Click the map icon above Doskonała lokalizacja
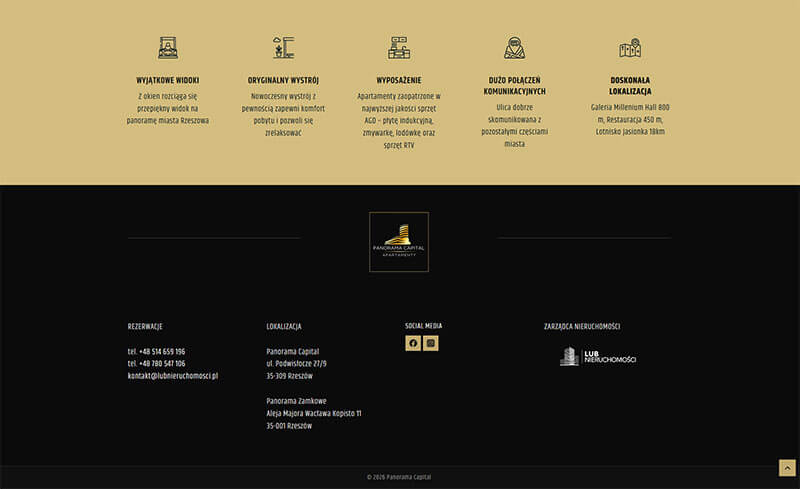This screenshot has height=489, width=800. tap(629, 47)
